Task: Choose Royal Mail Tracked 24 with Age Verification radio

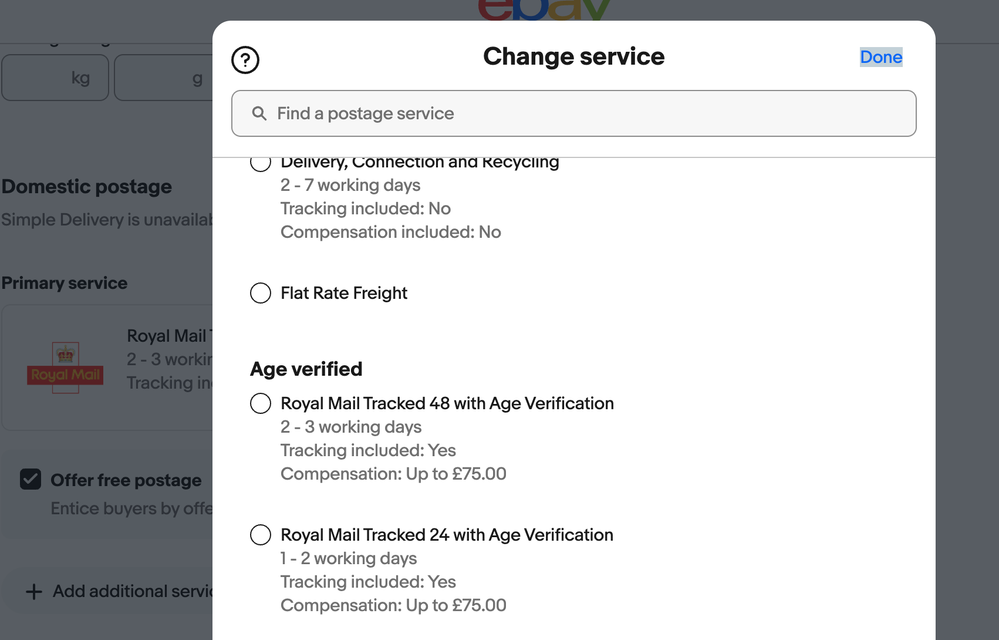Action: tap(261, 535)
